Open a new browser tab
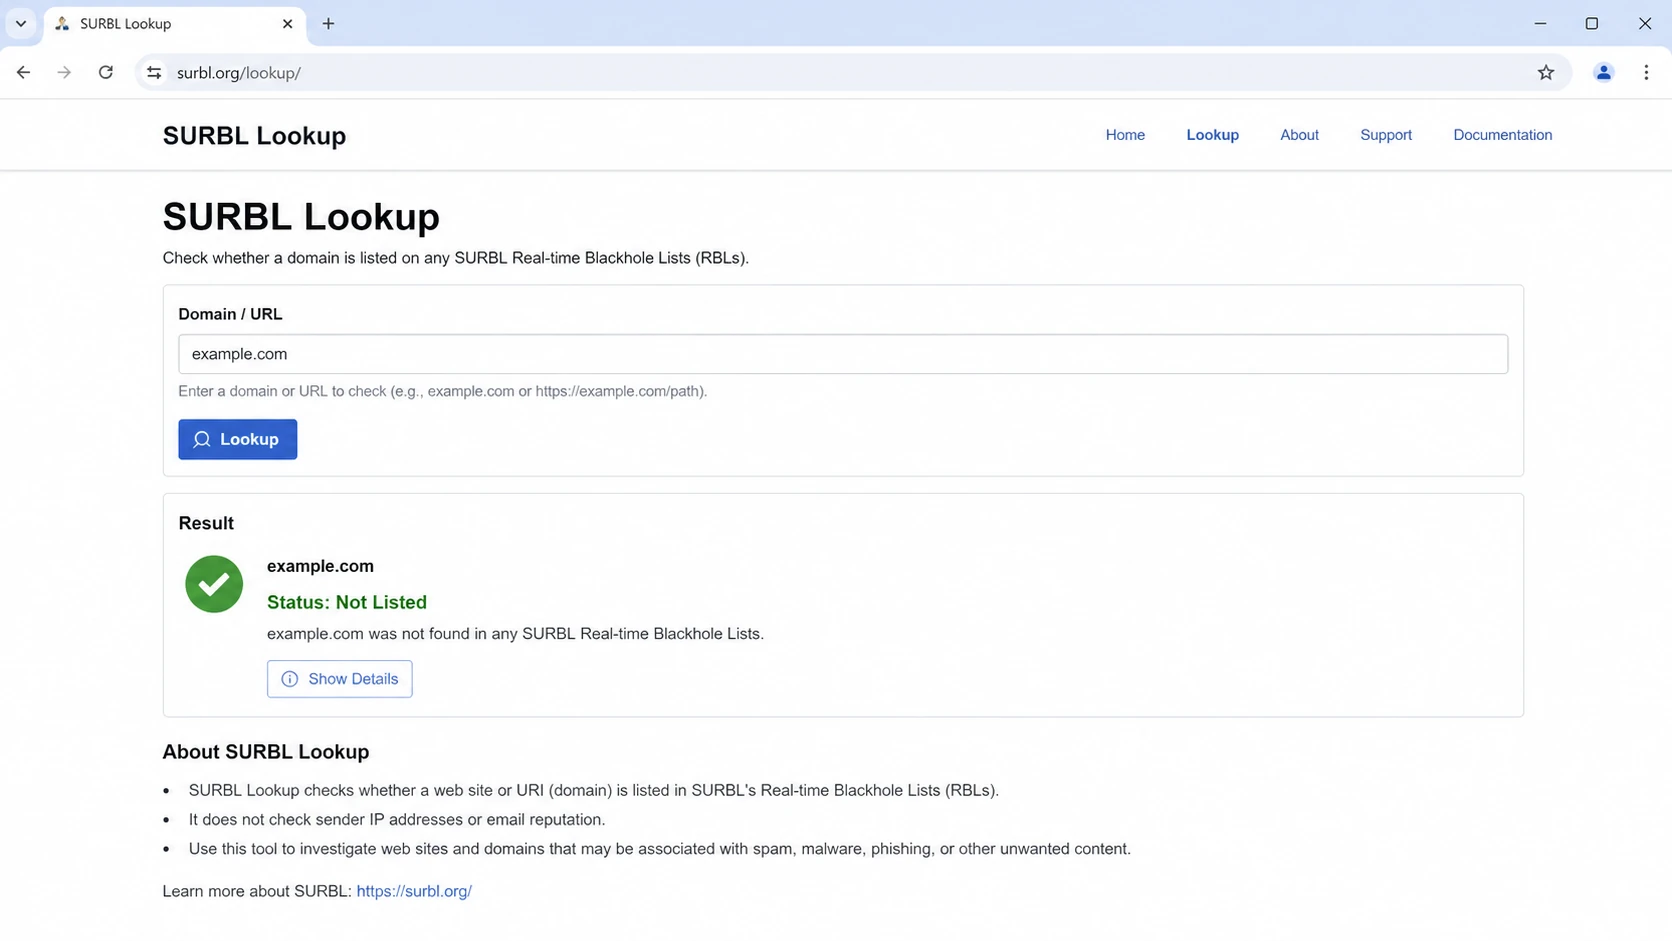This screenshot has height=941, width=1672. 328,23
